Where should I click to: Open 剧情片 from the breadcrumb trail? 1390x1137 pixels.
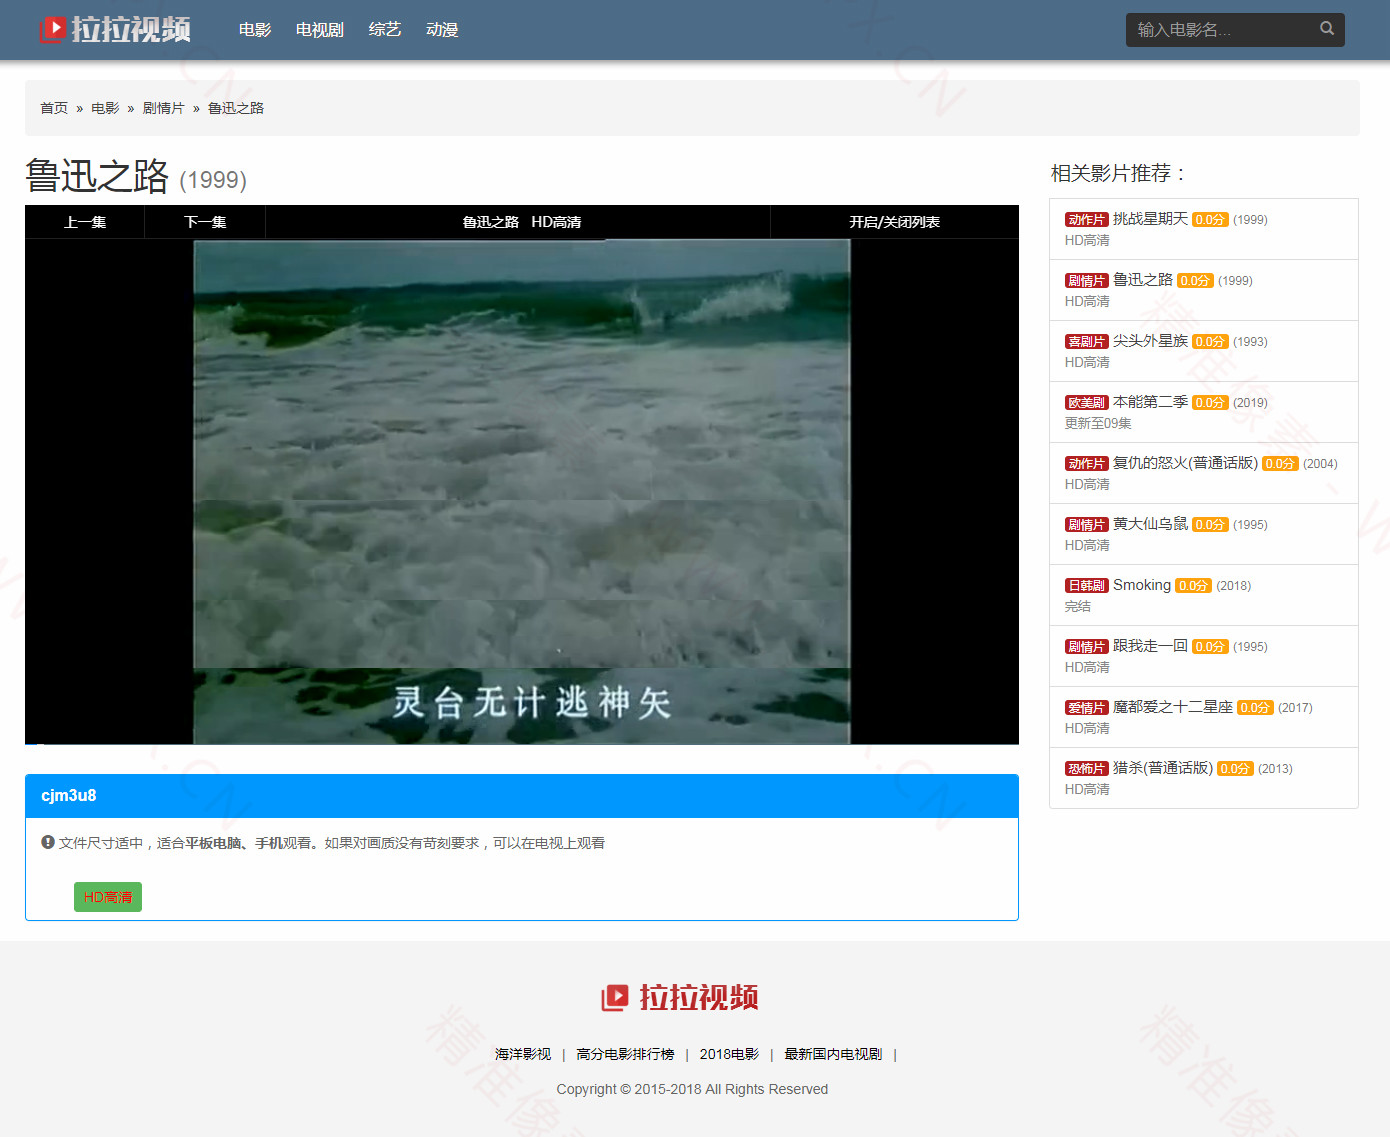pos(164,108)
